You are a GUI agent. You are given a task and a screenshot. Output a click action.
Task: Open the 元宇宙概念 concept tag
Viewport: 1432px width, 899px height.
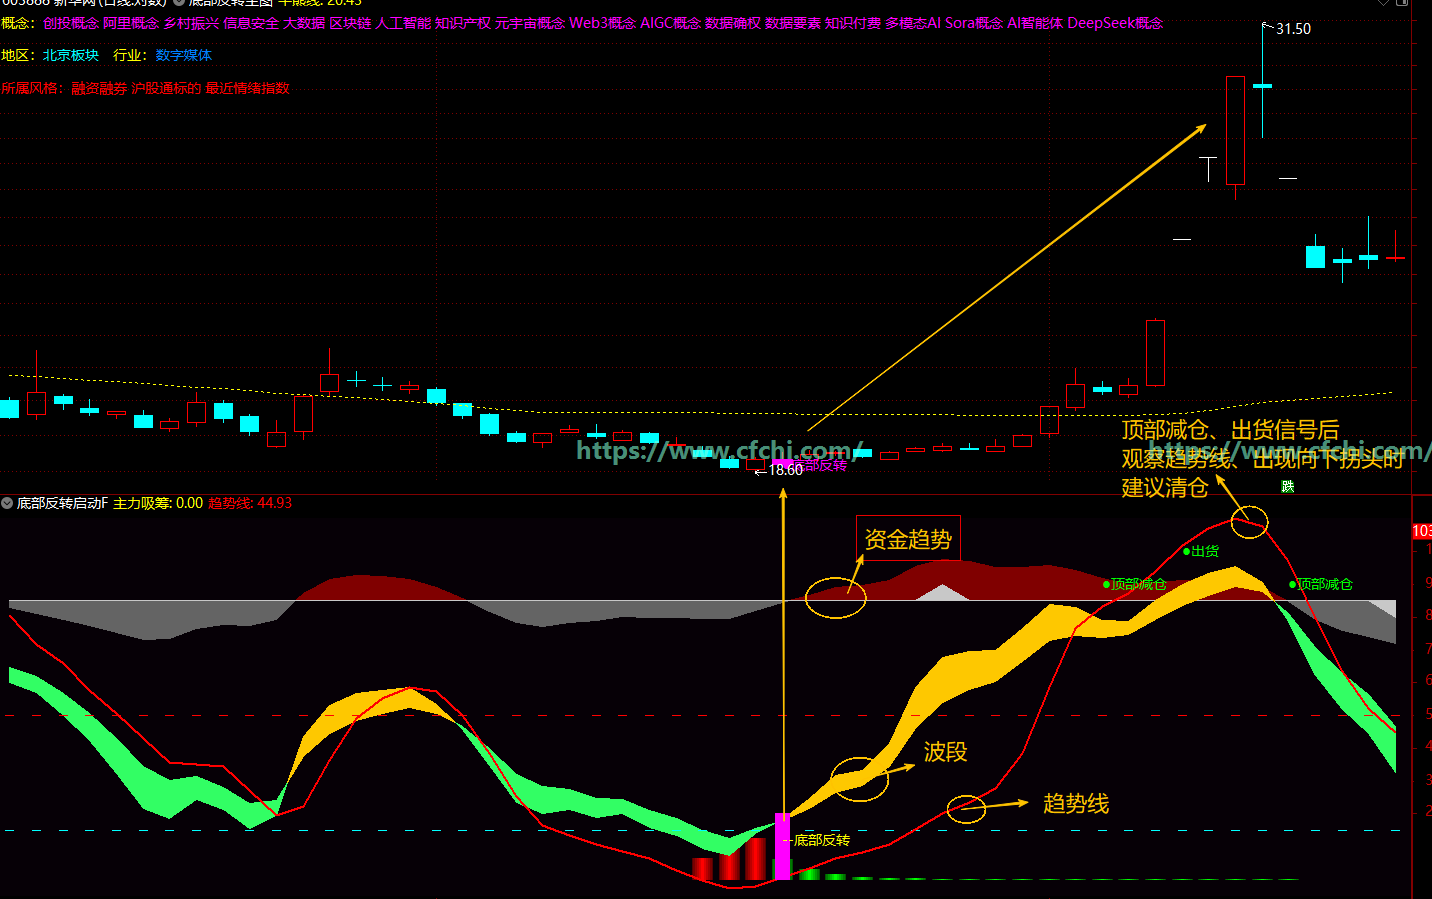[x=530, y=23]
